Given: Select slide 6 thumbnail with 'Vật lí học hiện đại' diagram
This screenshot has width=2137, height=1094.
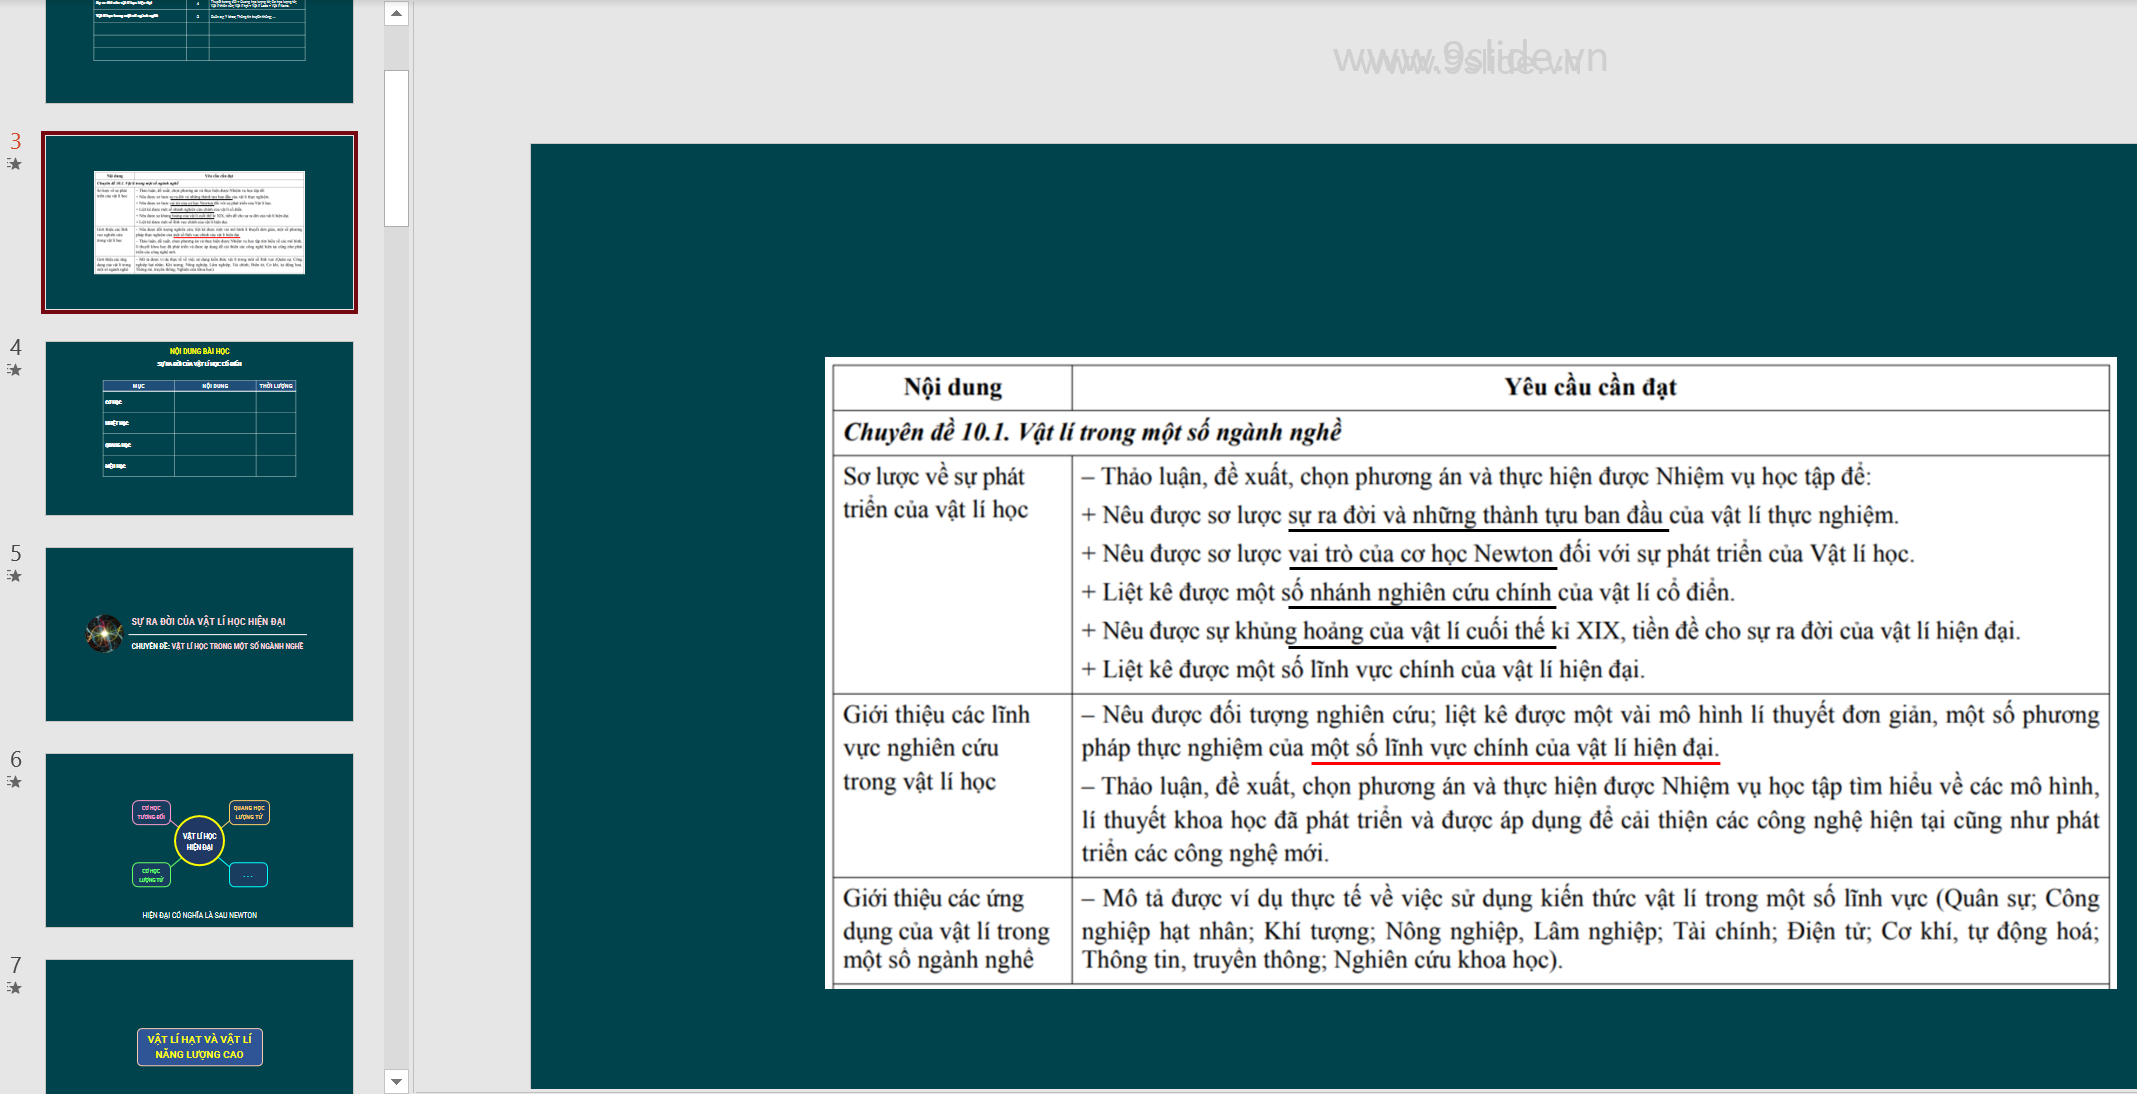Looking at the screenshot, I should click(x=199, y=840).
